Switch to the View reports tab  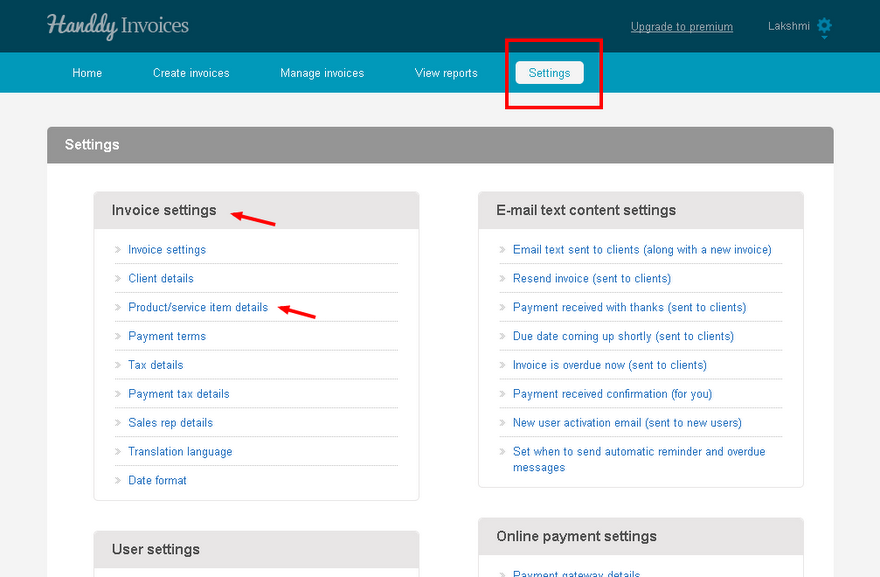tap(446, 73)
